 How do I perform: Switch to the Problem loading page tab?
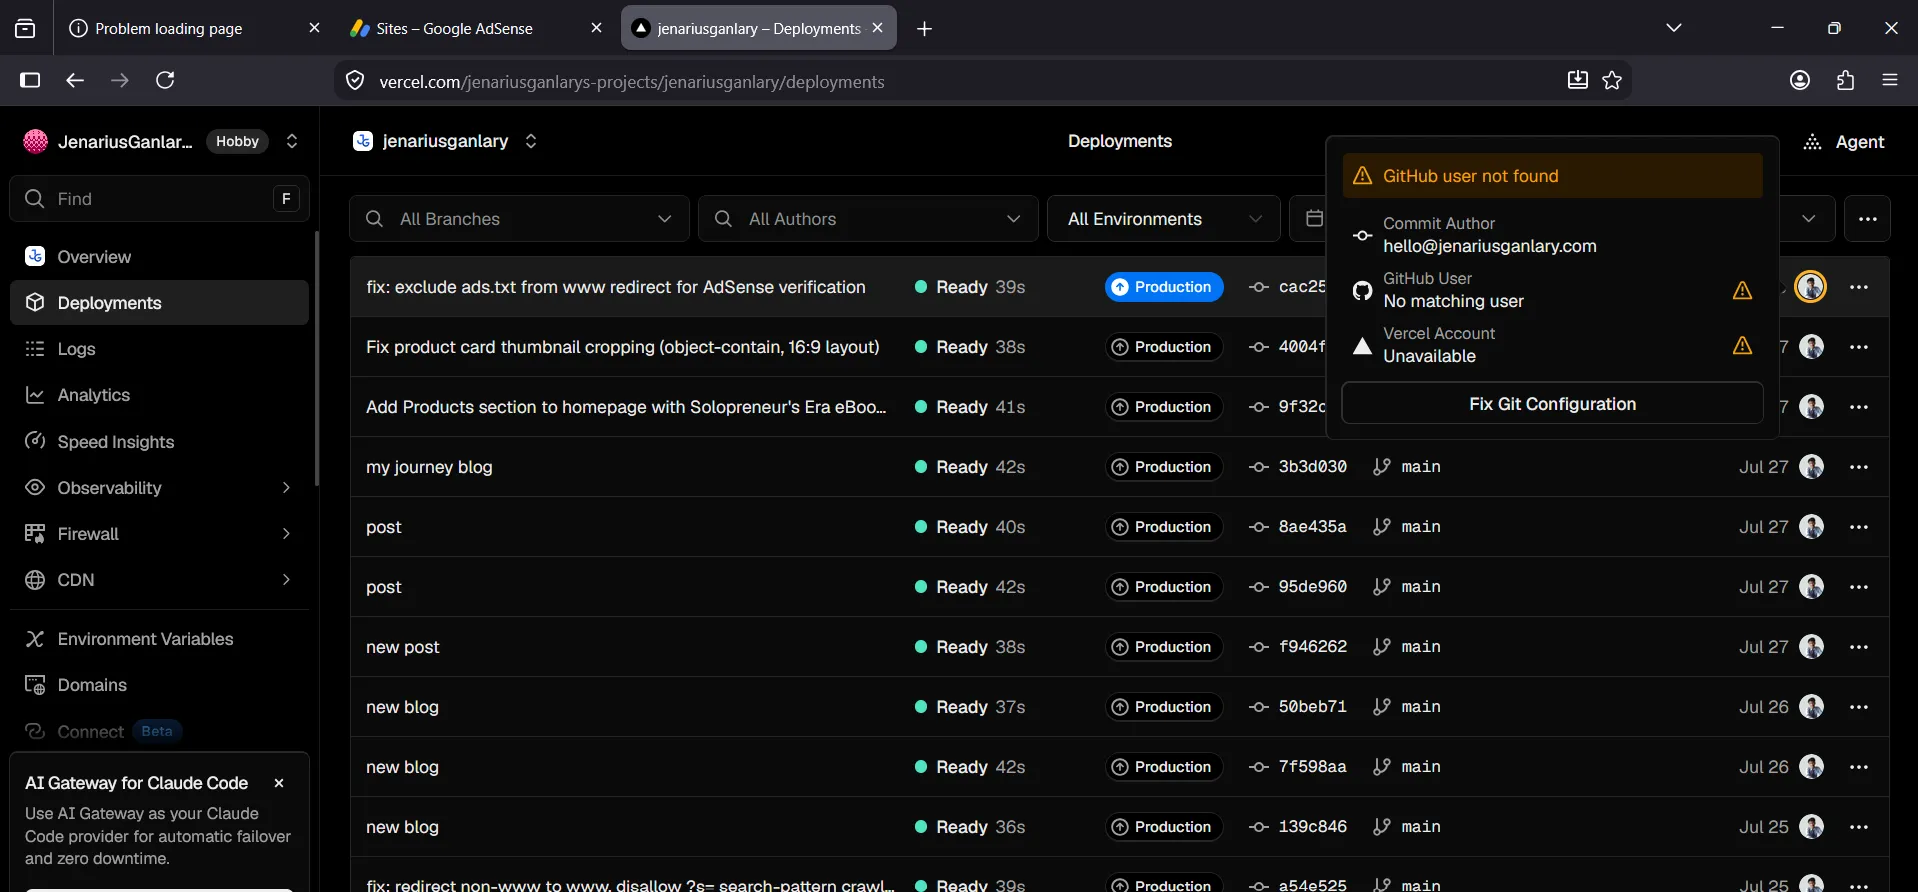[x=194, y=28]
